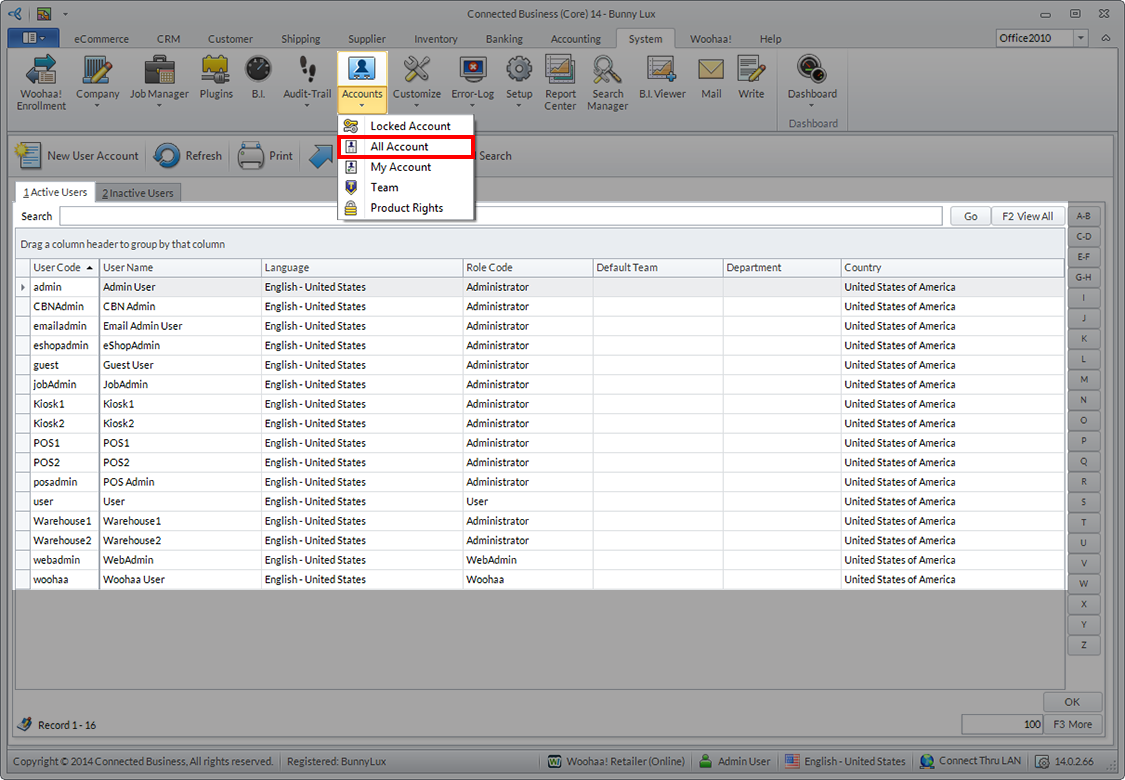Image resolution: width=1125 pixels, height=780 pixels.
Task: Click into the Search text field
Action: (x=500, y=216)
